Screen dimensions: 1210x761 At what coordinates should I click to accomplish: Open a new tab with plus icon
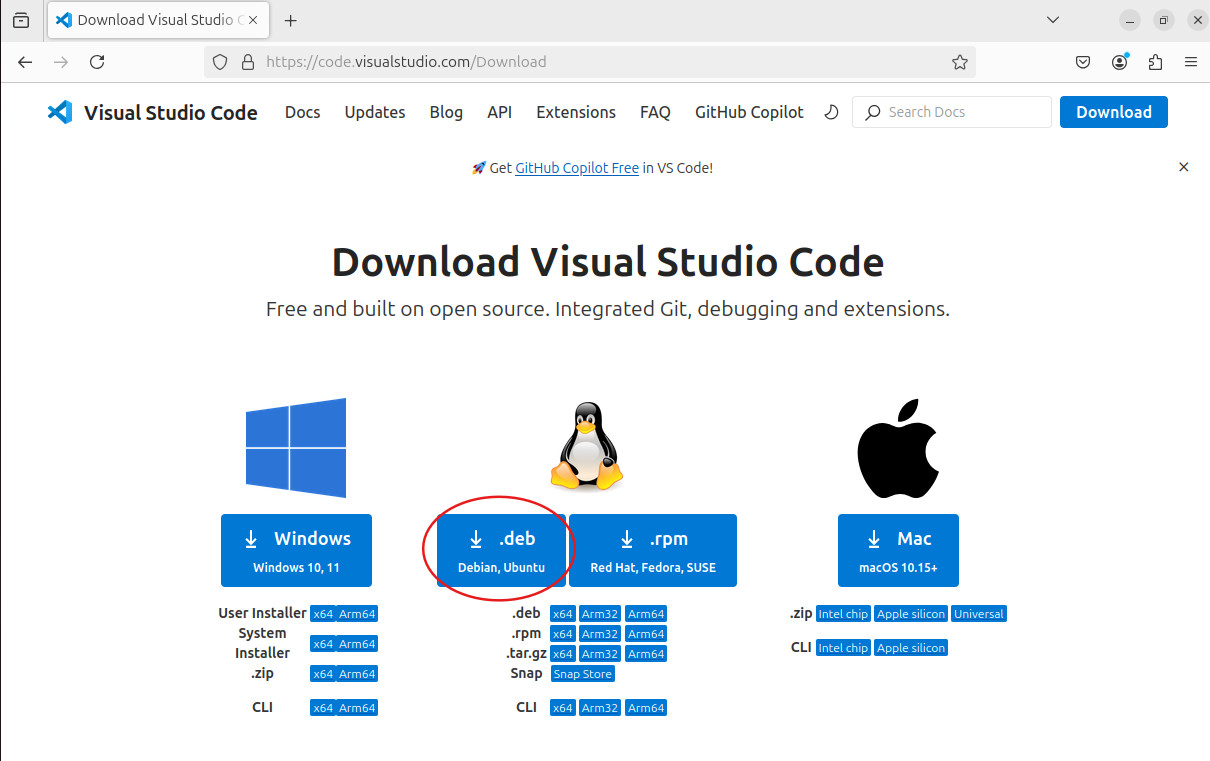(x=291, y=20)
